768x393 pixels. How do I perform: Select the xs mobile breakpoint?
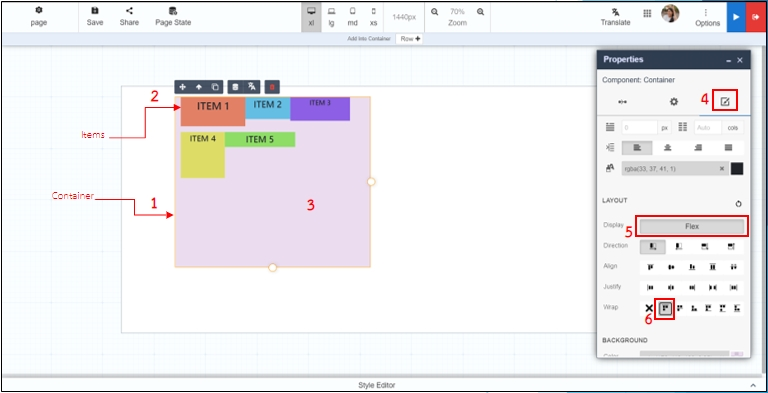click(374, 16)
